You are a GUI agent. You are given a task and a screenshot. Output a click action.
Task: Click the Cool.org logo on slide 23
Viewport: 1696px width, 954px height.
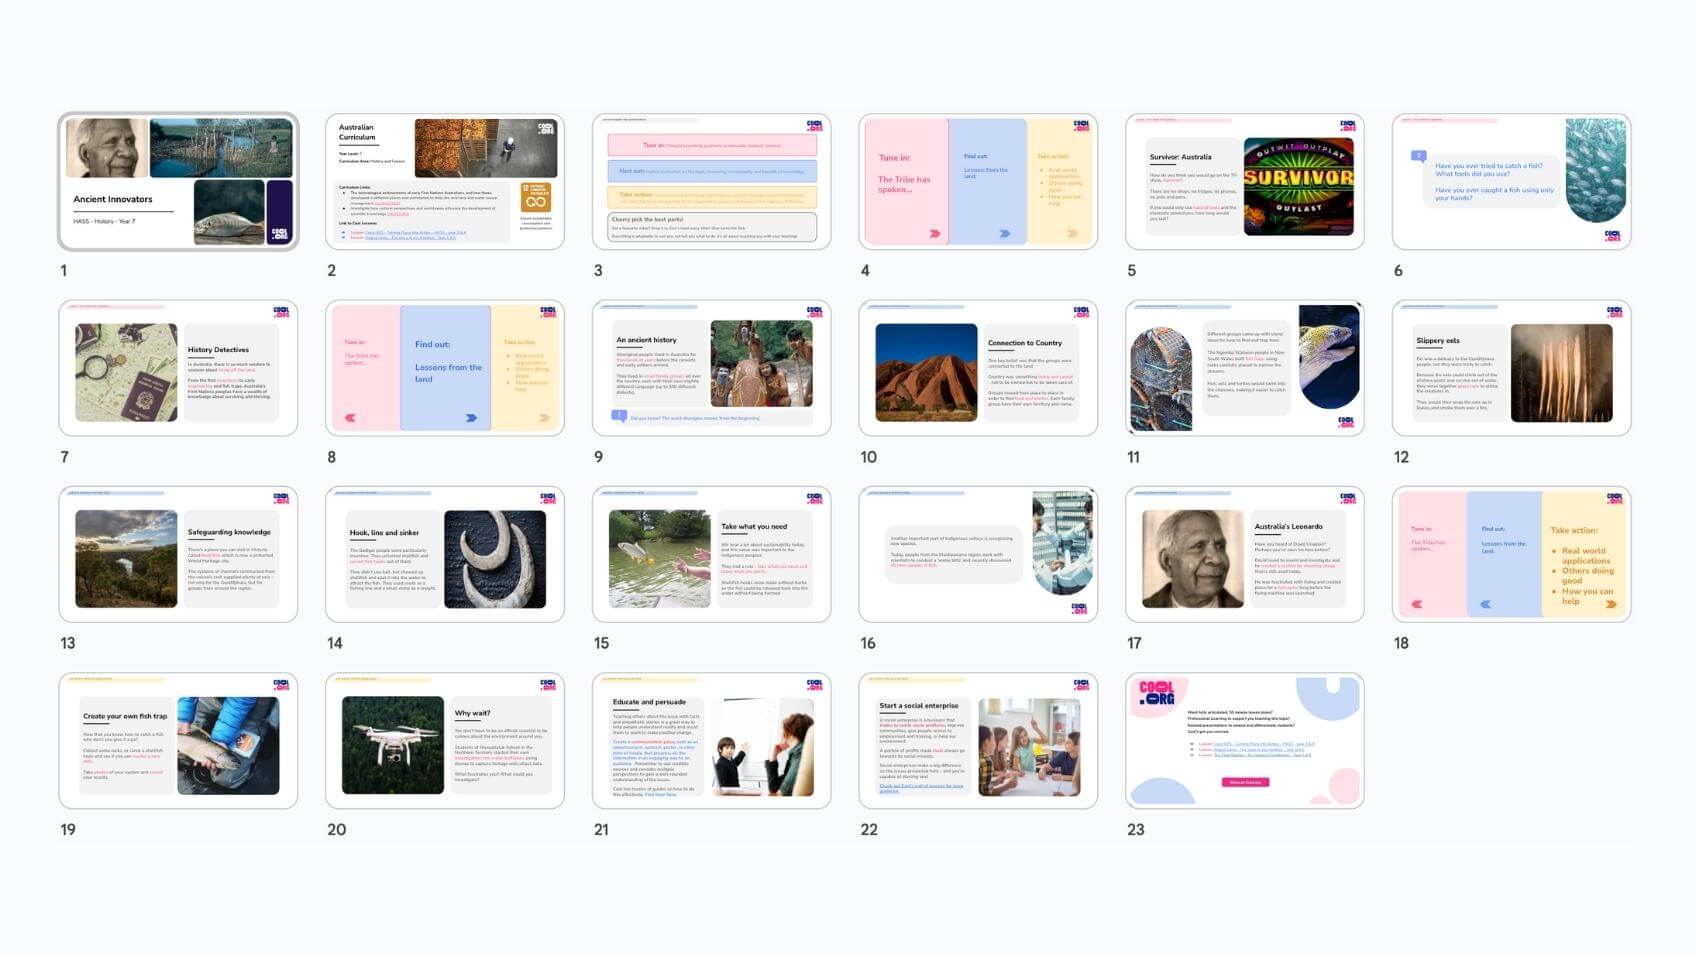pyautogui.click(x=1158, y=693)
